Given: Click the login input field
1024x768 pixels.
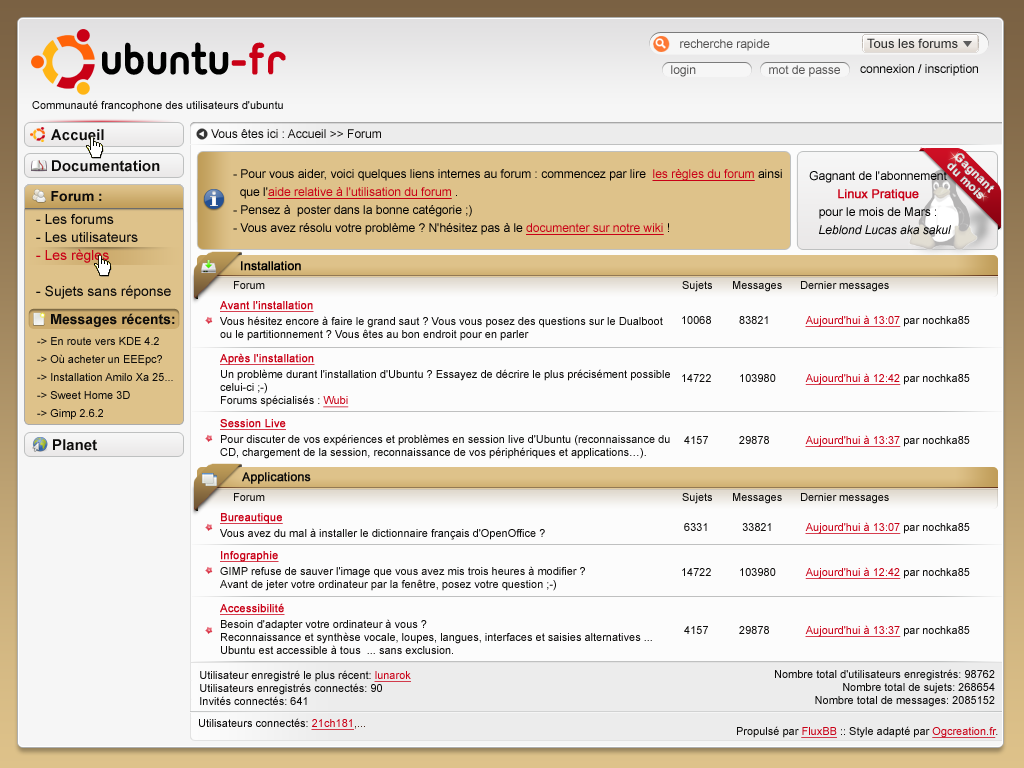Looking at the screenshot, I should [707, 70].
